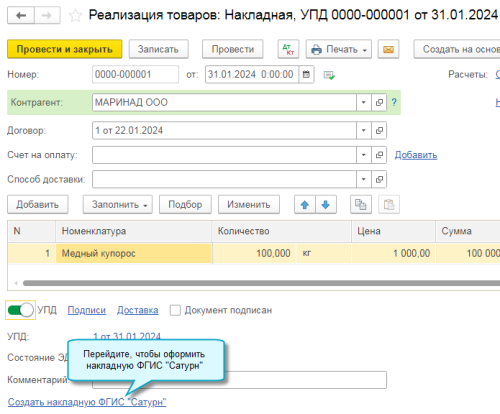Click the Подбор button
This screenshot has width=500, height=414.
tap(185, 204)
